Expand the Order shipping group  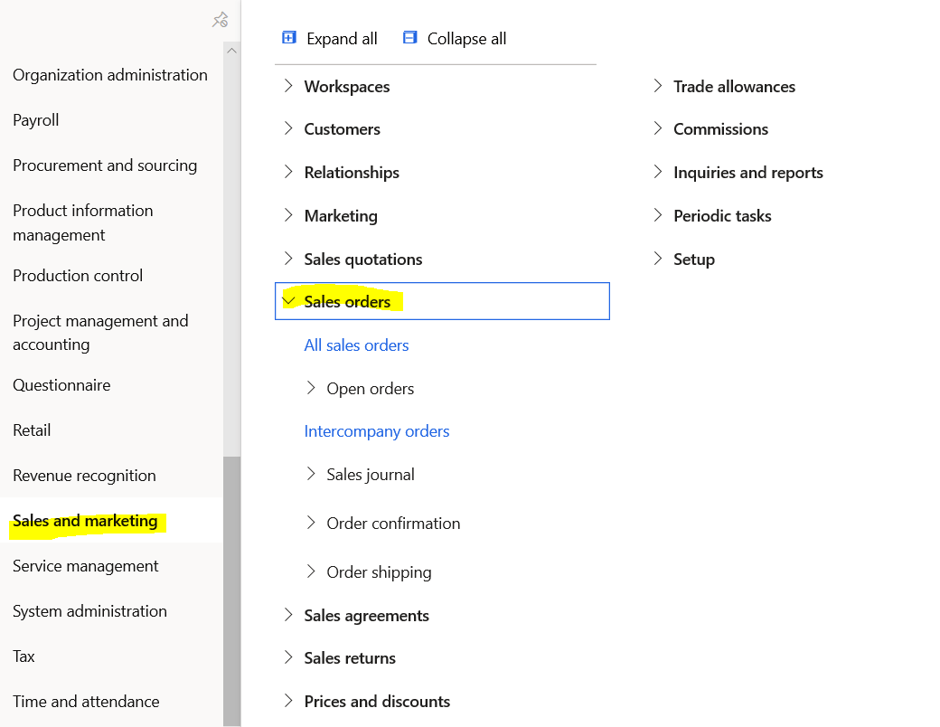[x=311, y=572]
